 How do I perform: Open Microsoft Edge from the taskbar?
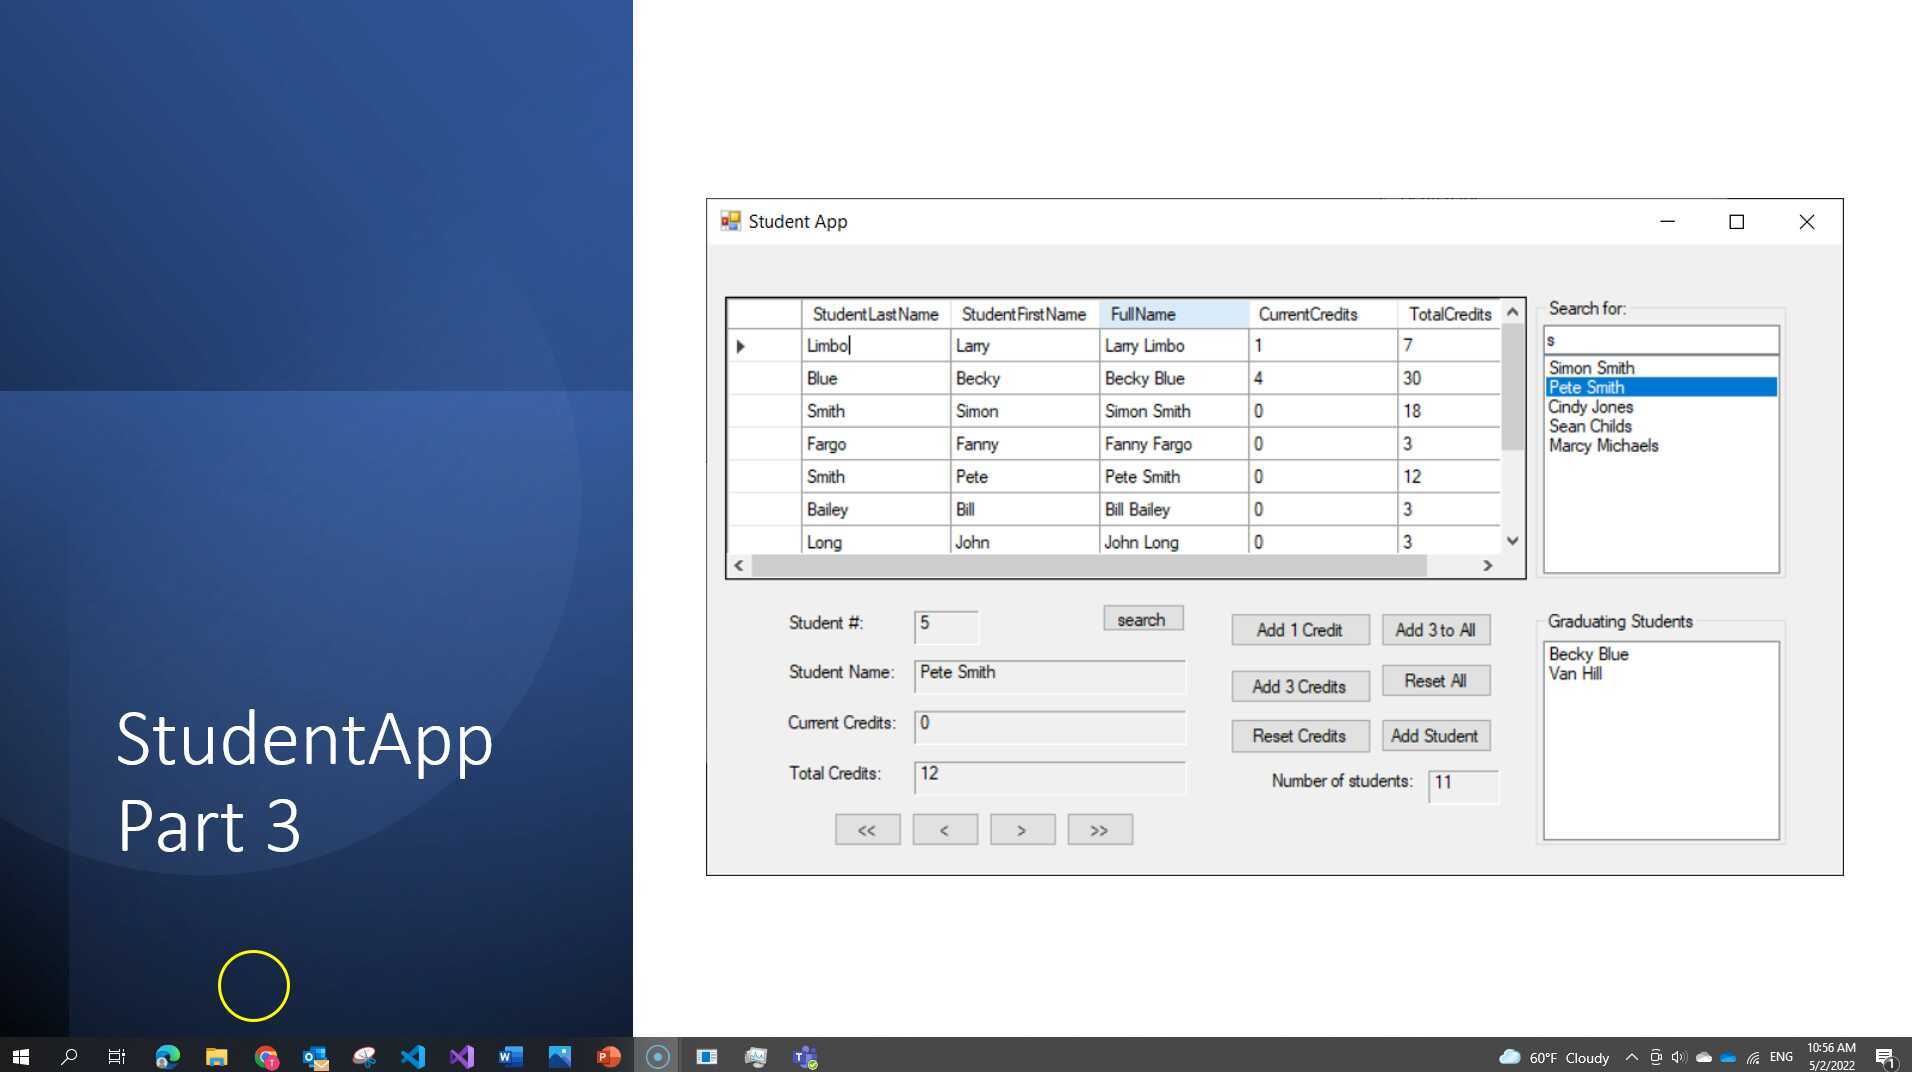click(168, 1056)
